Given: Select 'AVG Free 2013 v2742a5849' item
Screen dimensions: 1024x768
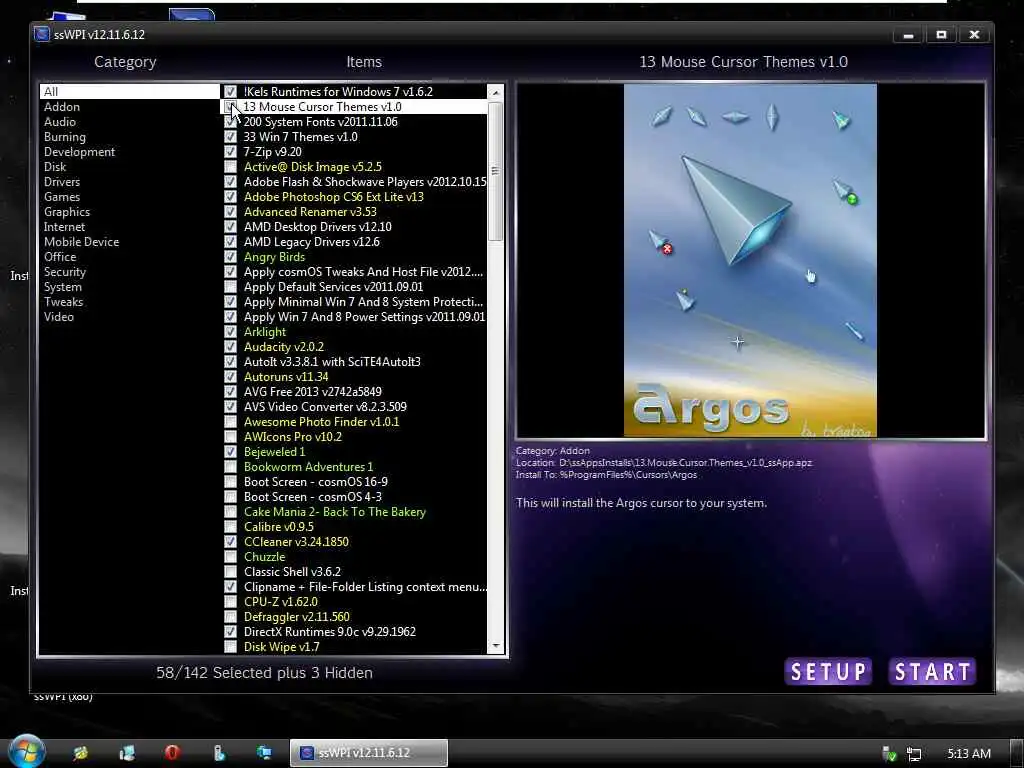Looking at the screenshot, I should click(x=312, y=392).
